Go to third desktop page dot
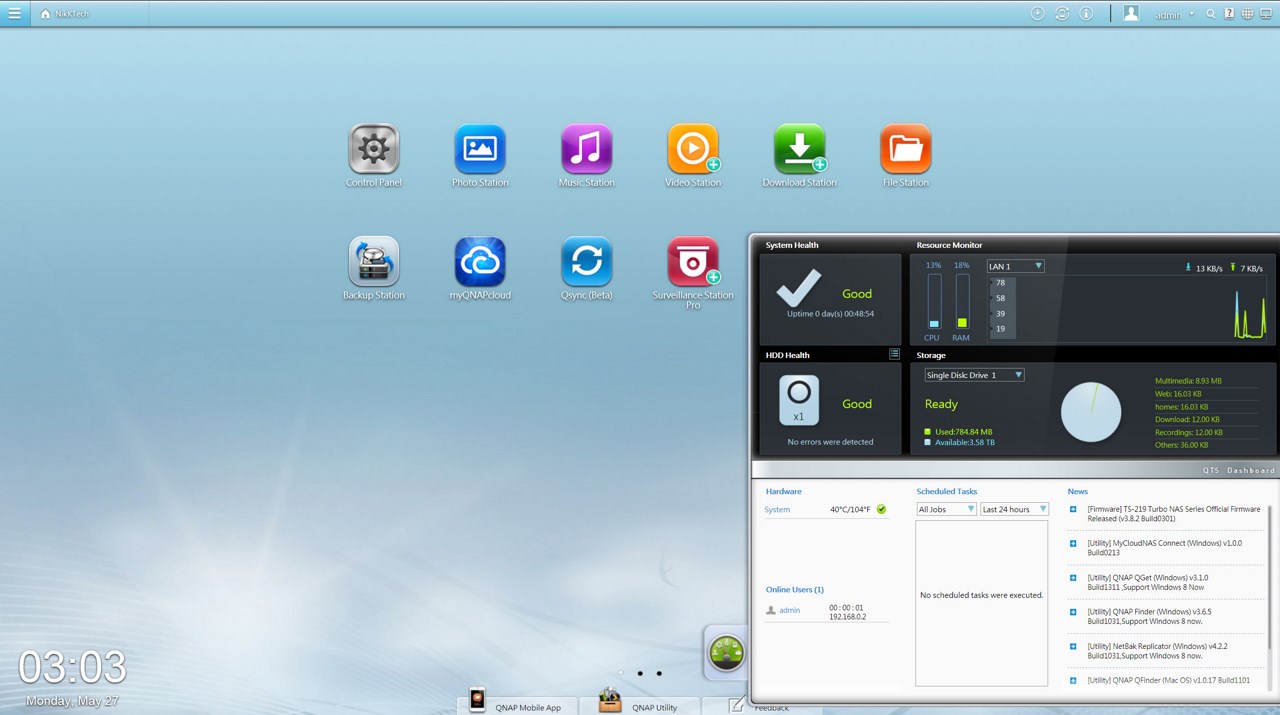1280x715 pixels. point(659,673)
